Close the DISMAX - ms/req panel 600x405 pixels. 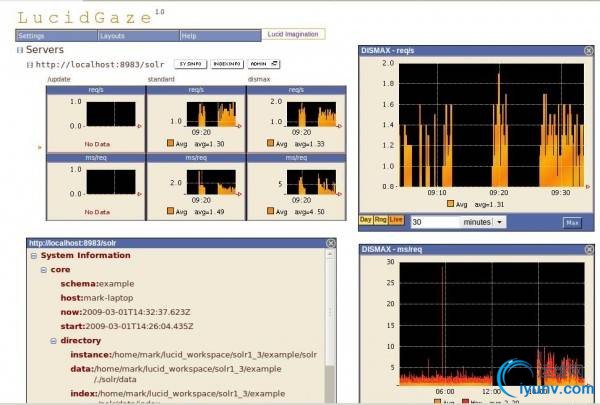point(589,250)
